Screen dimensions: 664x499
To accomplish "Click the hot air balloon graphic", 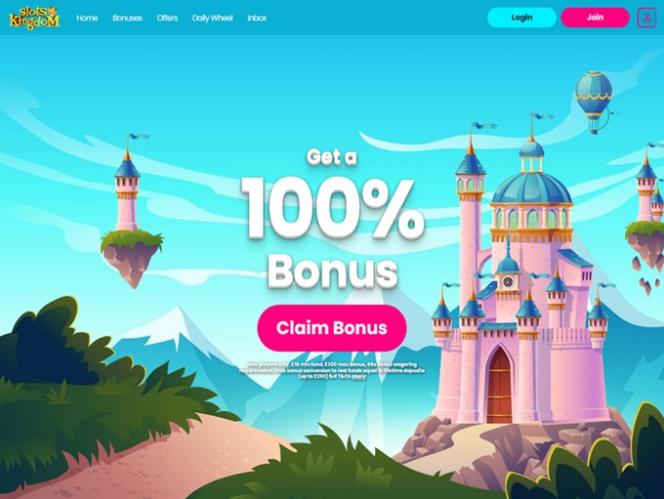I will (594, 103).
